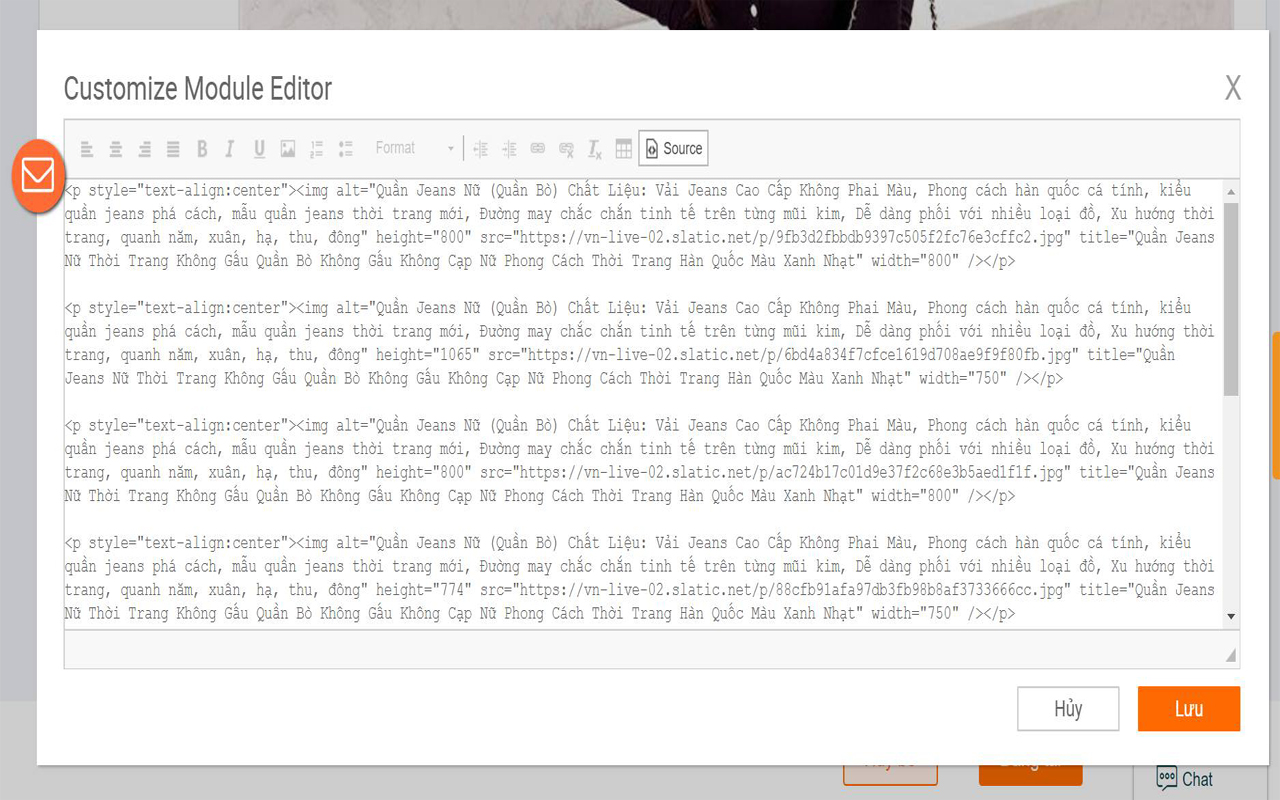Click the insert link icon
Image resolution: width=1280 pixels, height=800 pixels.
click(538, 149)
